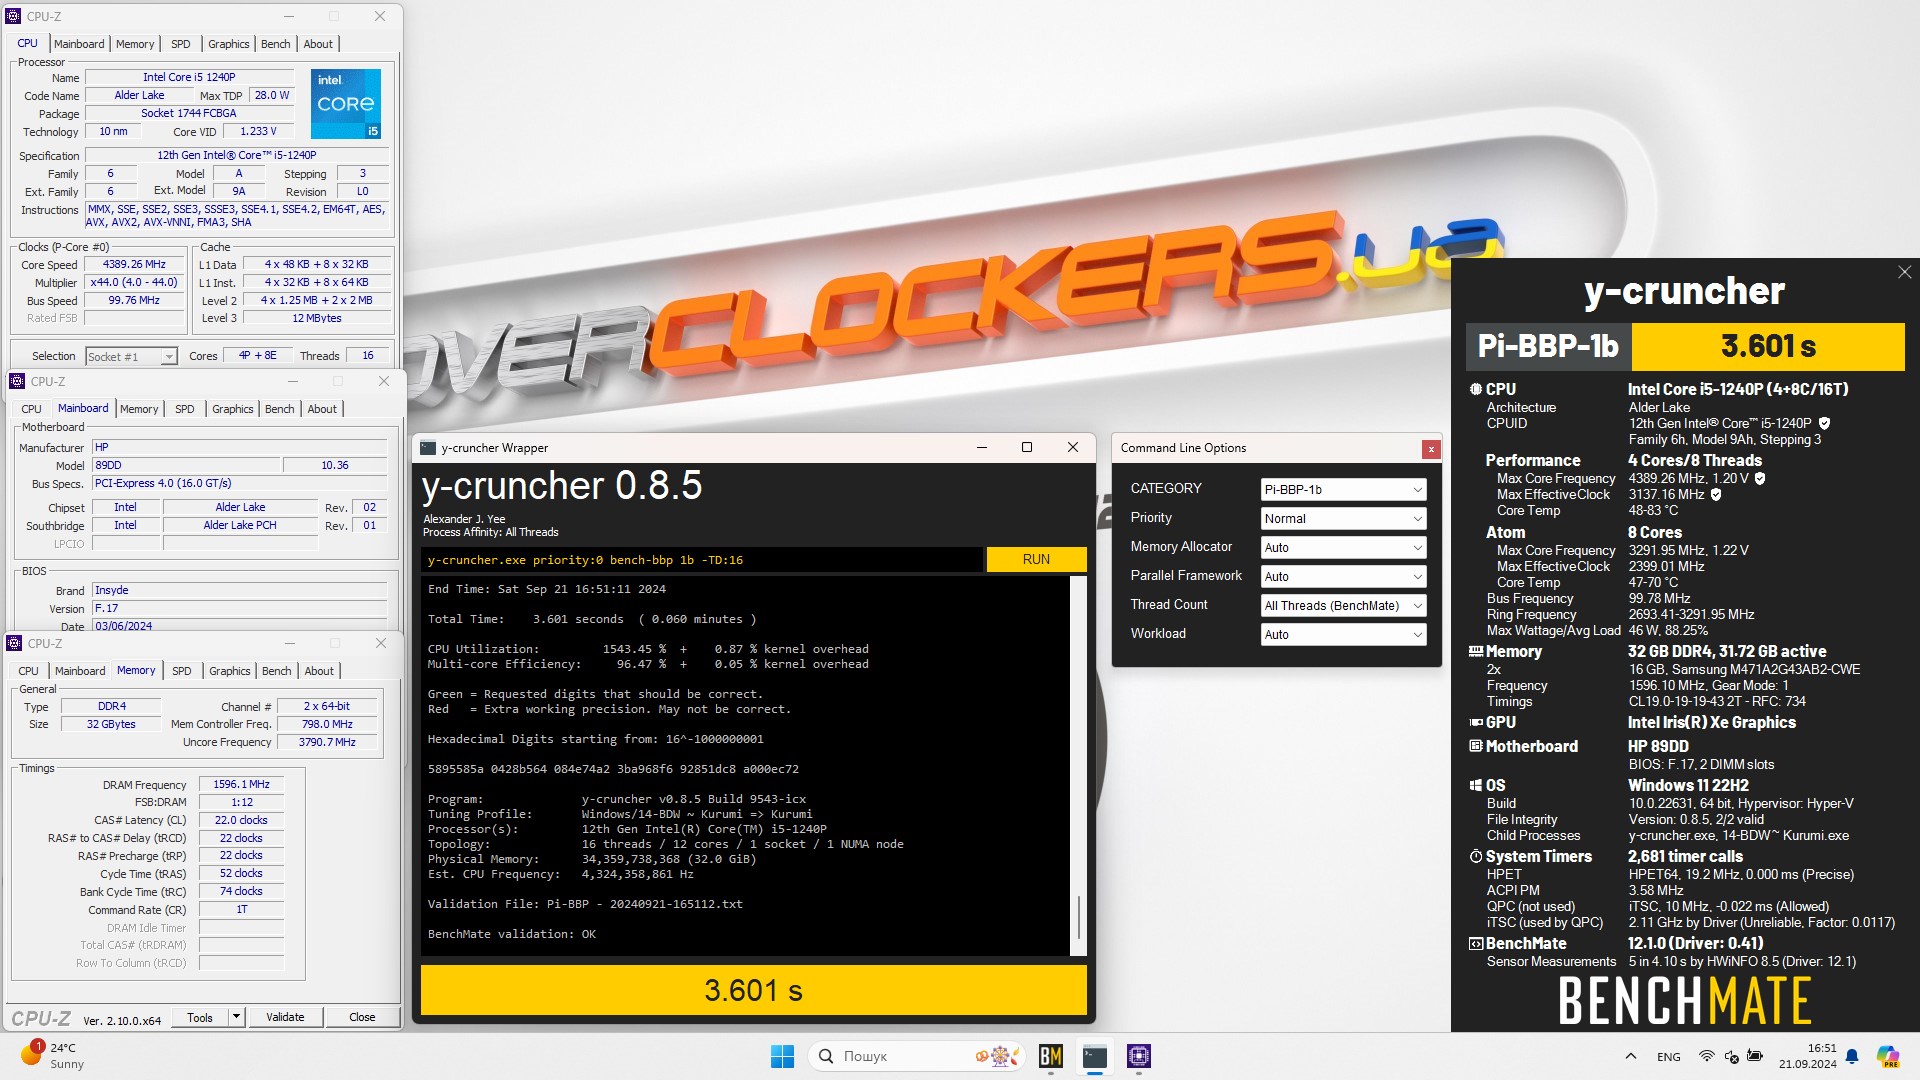Click the Pi-BBP-1b benchmark label in BenchMate panel
Screen dimensions: 1920x1080
coord(1548,346)
